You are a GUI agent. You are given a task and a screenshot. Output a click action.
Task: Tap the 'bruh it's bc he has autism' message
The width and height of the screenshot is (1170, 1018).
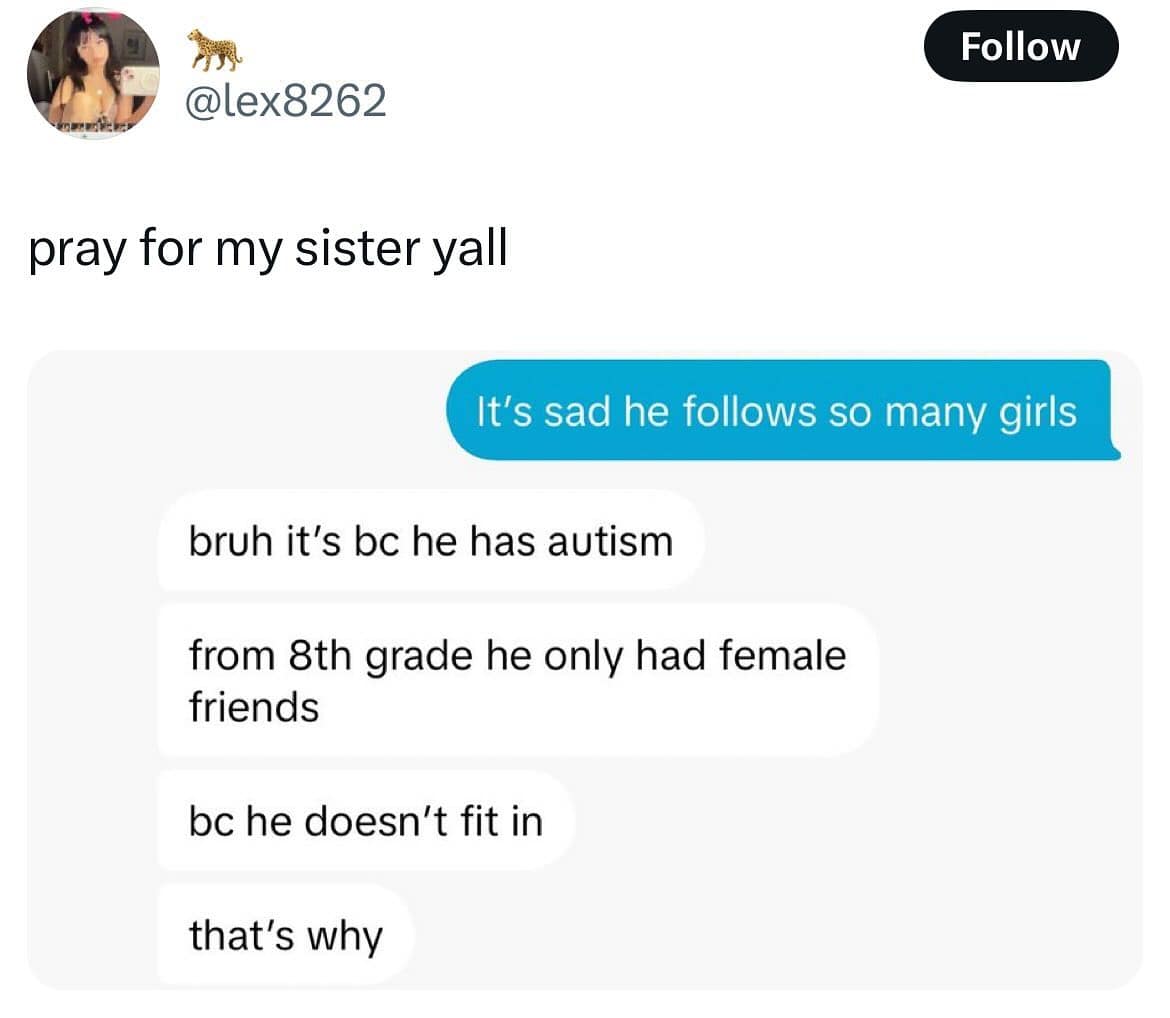[x=431, y=540]
